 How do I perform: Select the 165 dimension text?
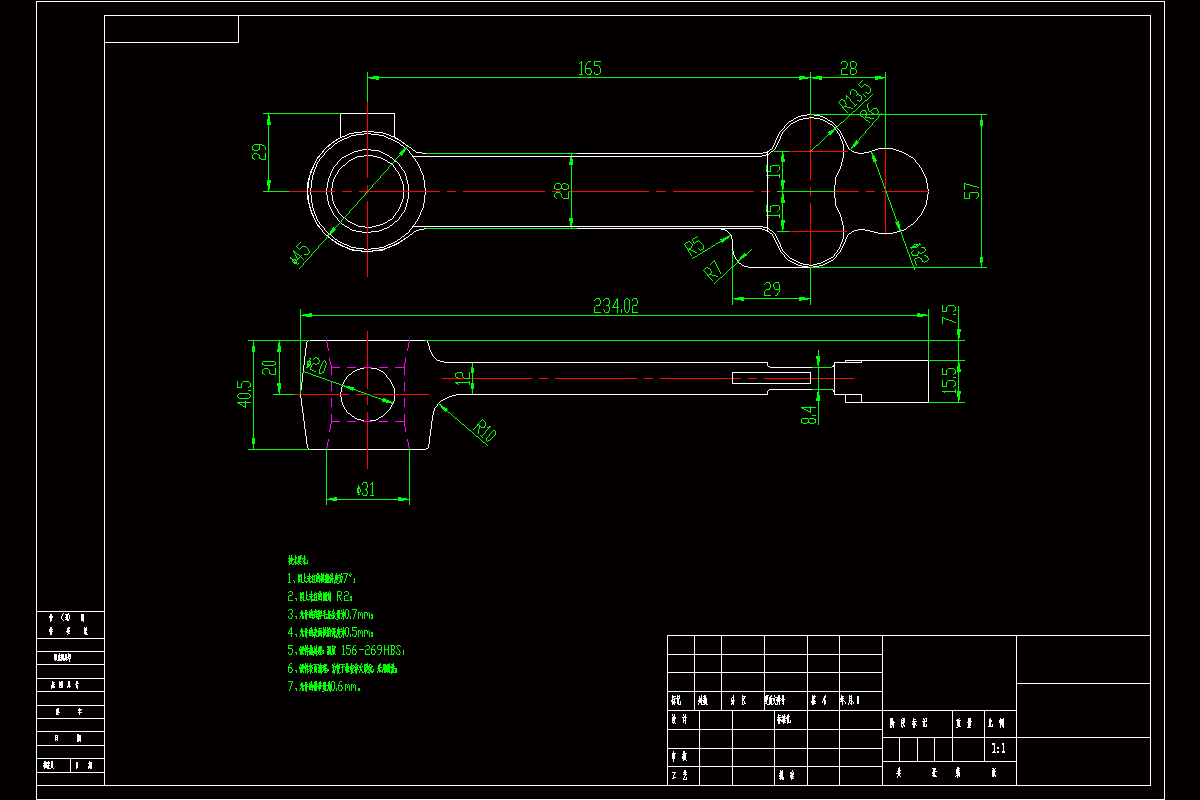[x=590, y=68]
